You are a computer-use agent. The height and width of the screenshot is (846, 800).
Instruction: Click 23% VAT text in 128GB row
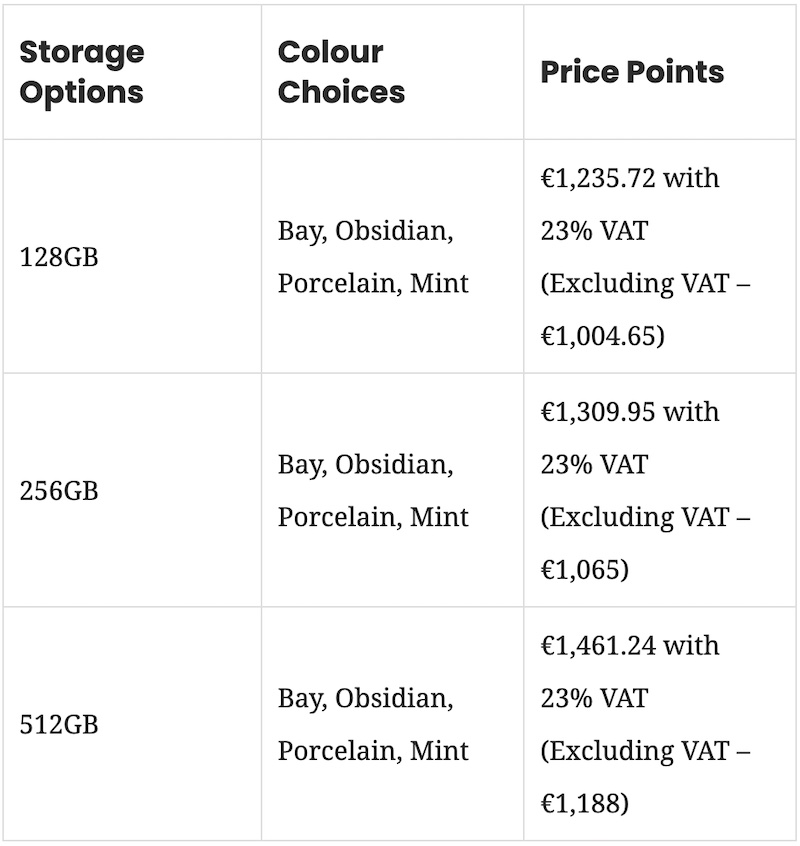pos(594,231)
